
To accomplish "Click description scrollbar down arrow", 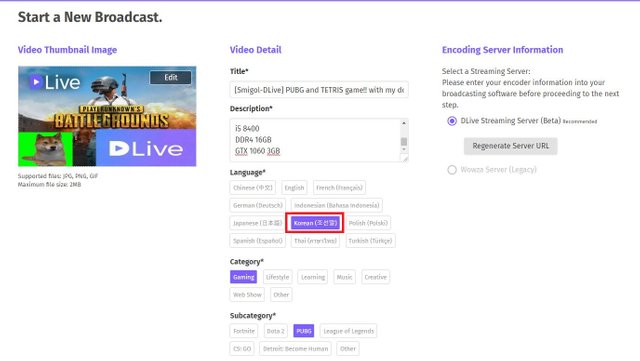I will [404, 149].
